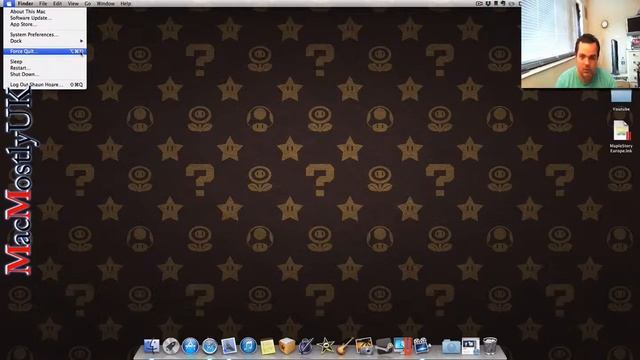Image resolution: width=640 pixels, height=360 pixels.
Task: Open the View menu
Action: coord(73,3)
